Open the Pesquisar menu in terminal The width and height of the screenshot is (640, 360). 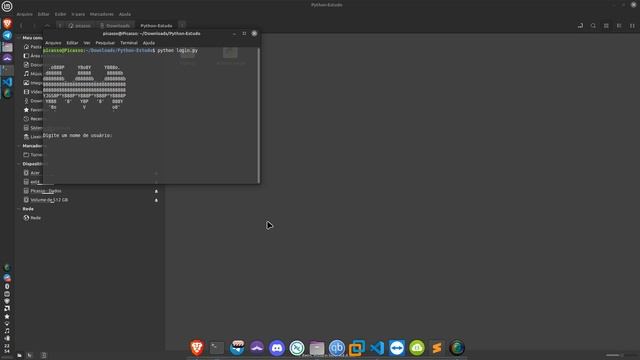(105, 43)
